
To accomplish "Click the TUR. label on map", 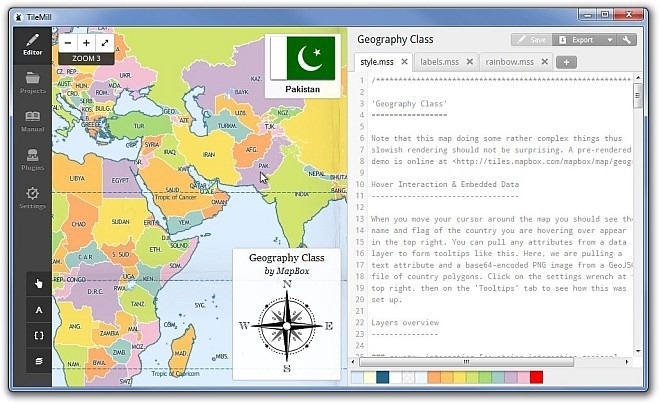I will pos(139,126).
